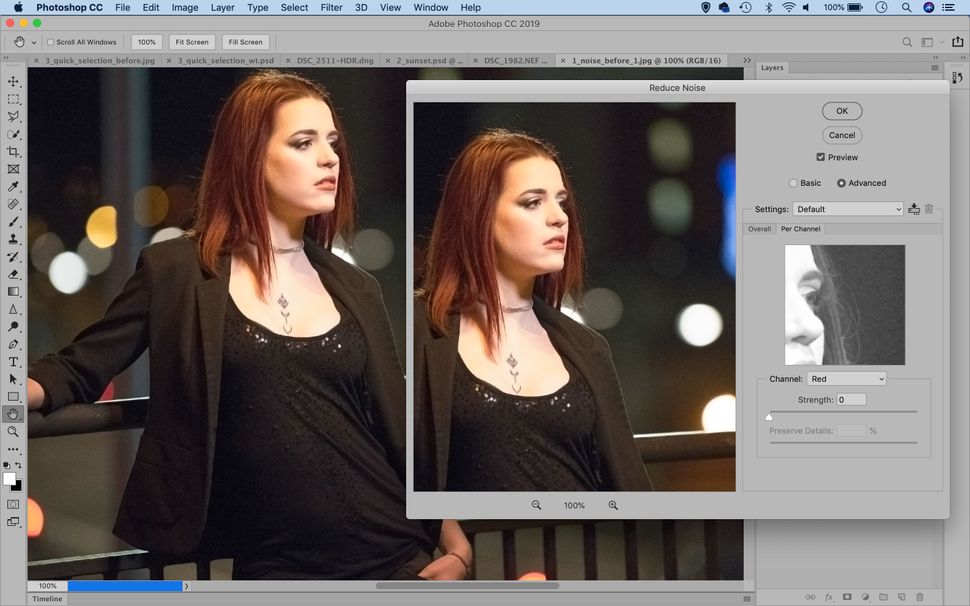Open the Settings Default dropdown
Image resolution: width=970 pixels, height=606 pixels.
point(848,209)
